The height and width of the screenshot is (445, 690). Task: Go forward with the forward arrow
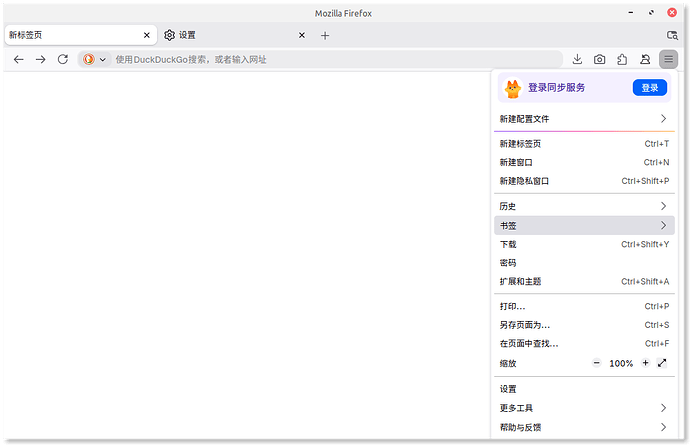click(x=40, y=59)
